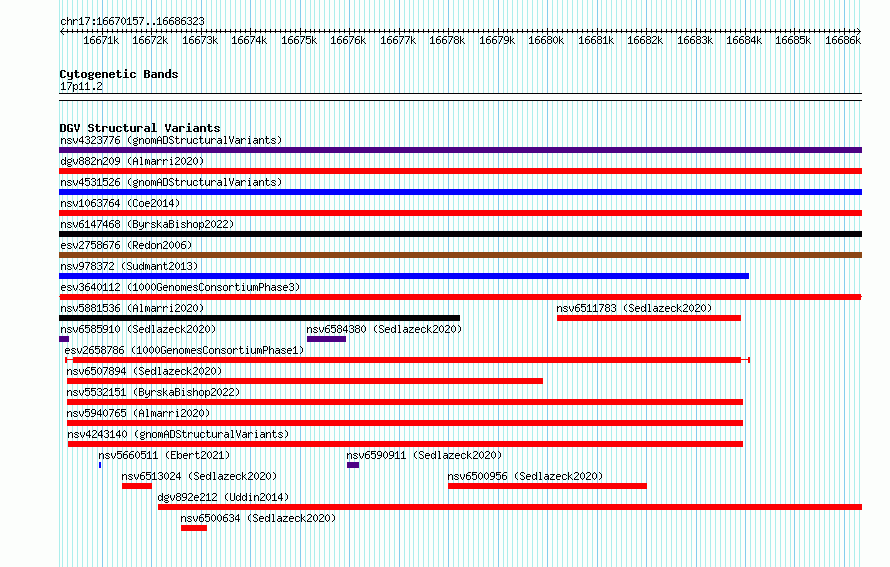
Task: Select the blue nsv4531526 variant bar
Action: (x=460, y=192)
